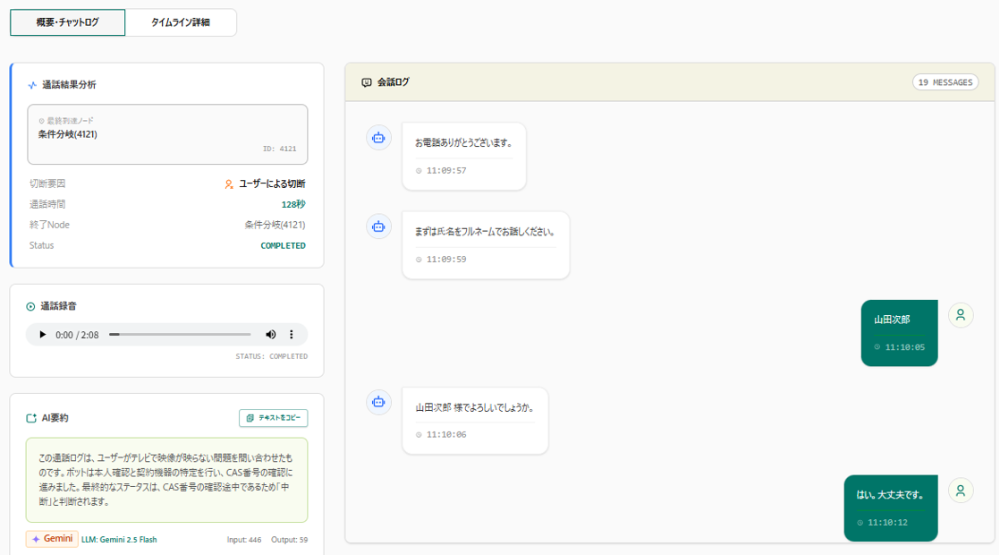1000x555 pixels.
Task: Mute the call recording volume icon
Action: [x=270, y=334]
